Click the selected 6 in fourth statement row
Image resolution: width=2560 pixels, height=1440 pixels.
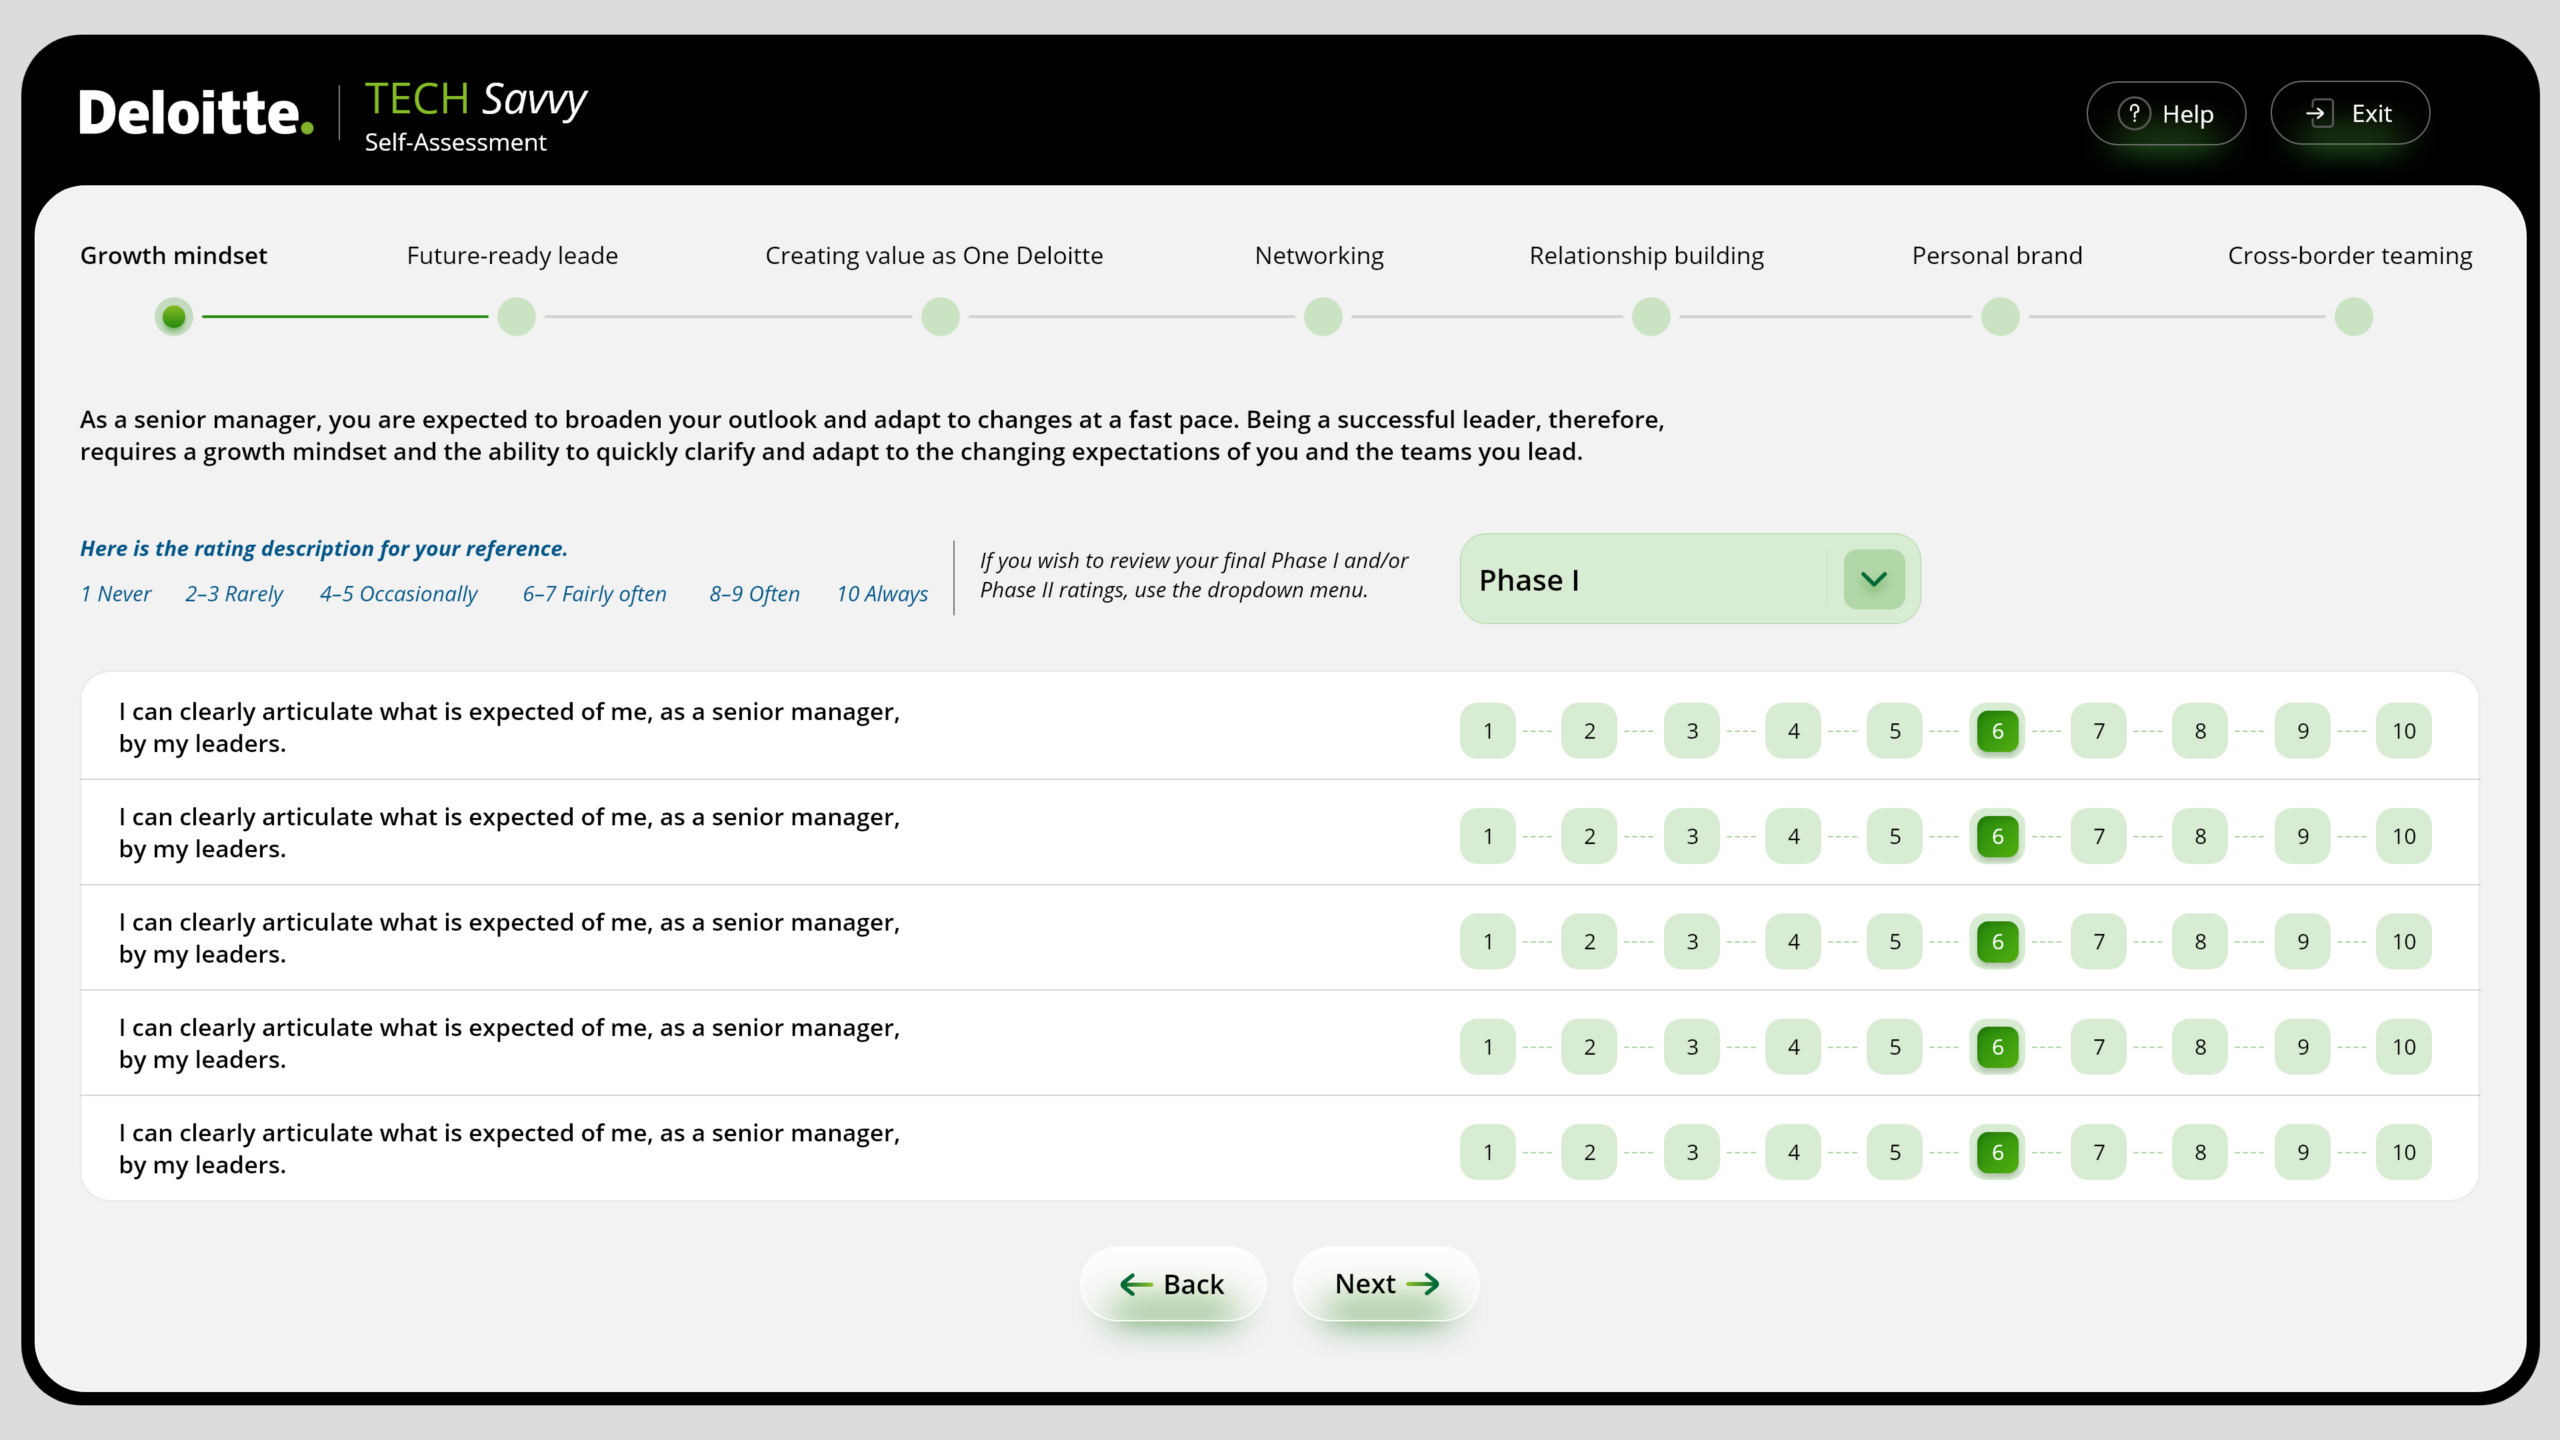1996,1047
